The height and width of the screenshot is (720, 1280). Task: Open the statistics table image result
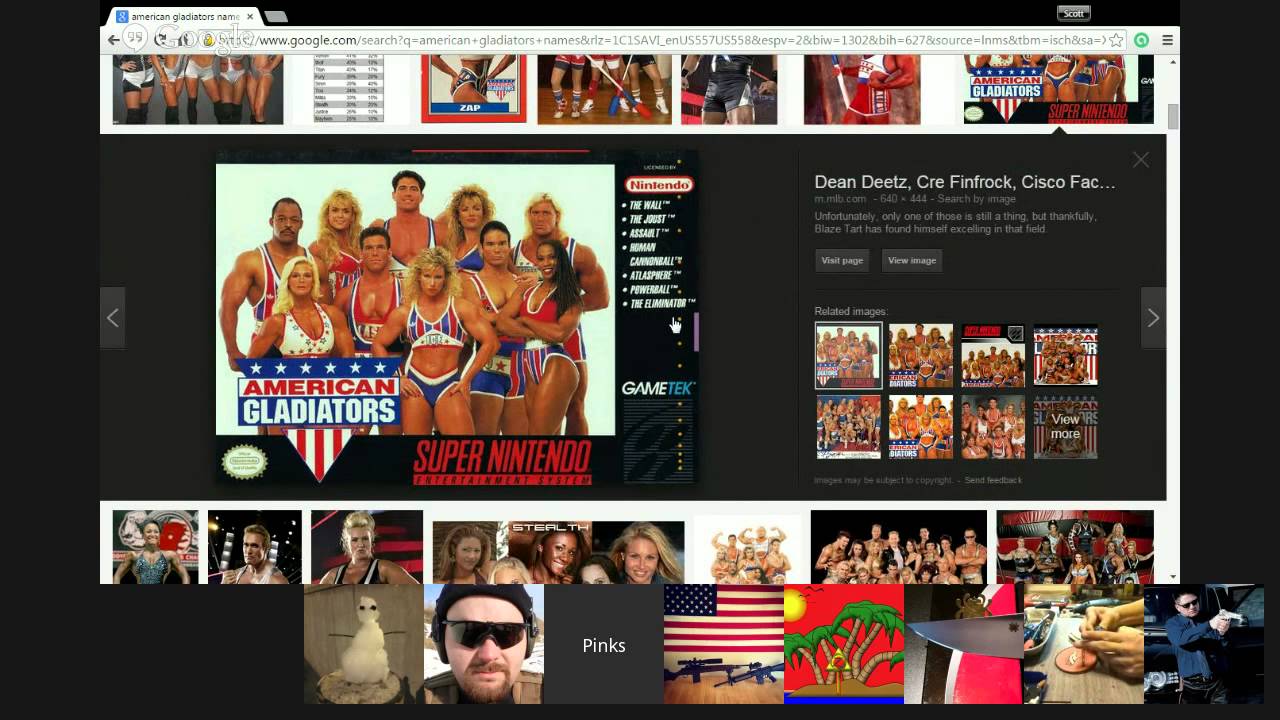[x=347, y=89]
